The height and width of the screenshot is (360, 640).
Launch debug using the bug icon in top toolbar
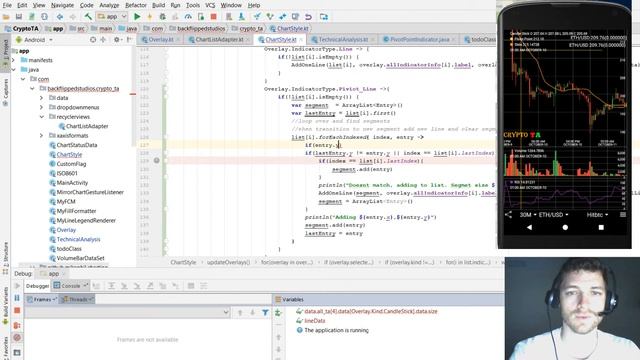[x=162, y=17]
